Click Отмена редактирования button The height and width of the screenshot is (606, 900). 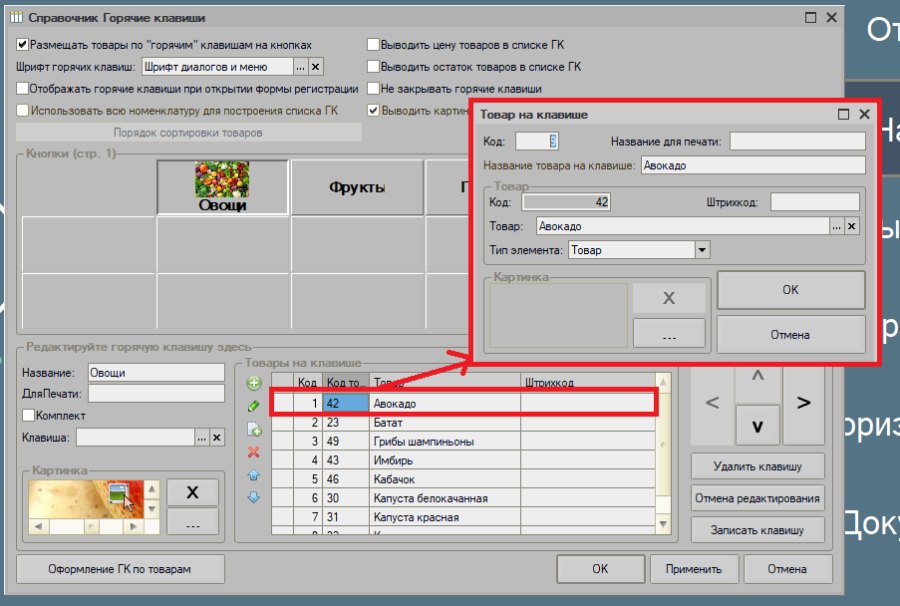758,498
